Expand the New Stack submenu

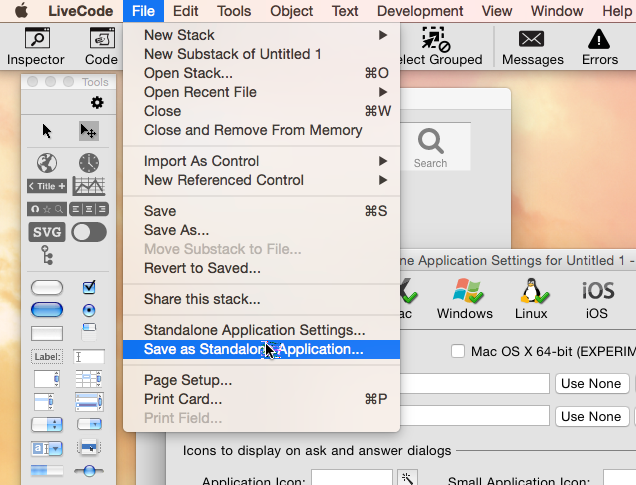262,35
